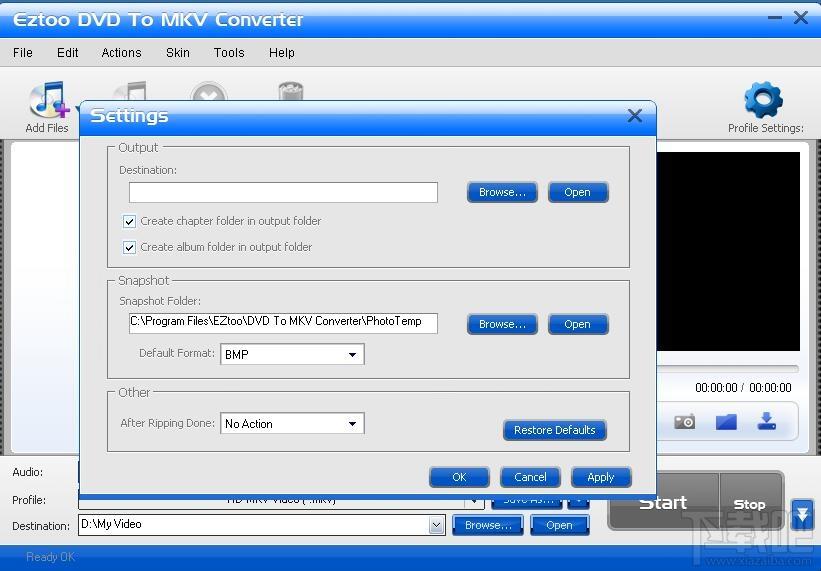This screenshot has height=571, width=821.
Task: Click Browse for Snapshot Folder
Action: point(502,324)
